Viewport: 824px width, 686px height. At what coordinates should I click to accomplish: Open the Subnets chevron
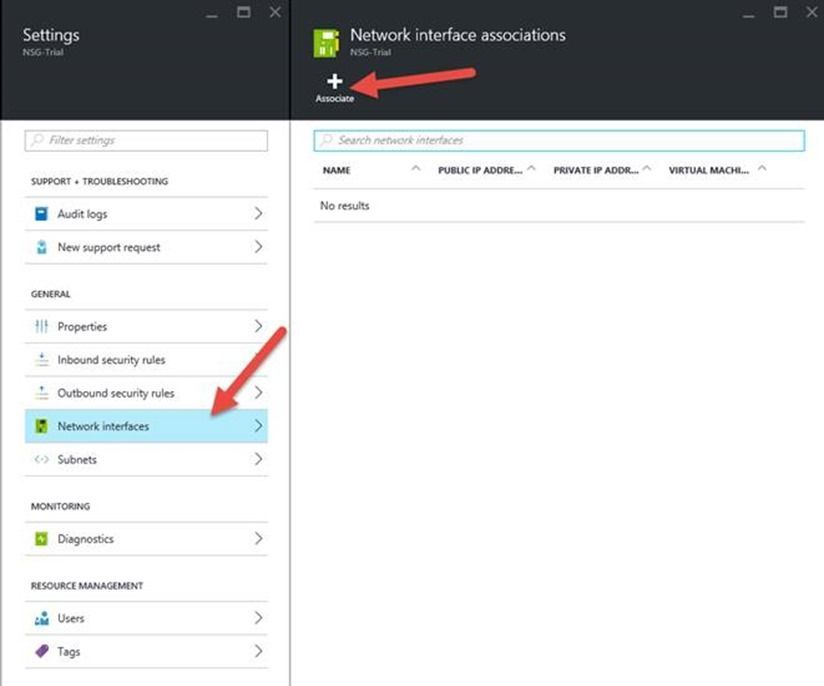[x=258, y=459]
